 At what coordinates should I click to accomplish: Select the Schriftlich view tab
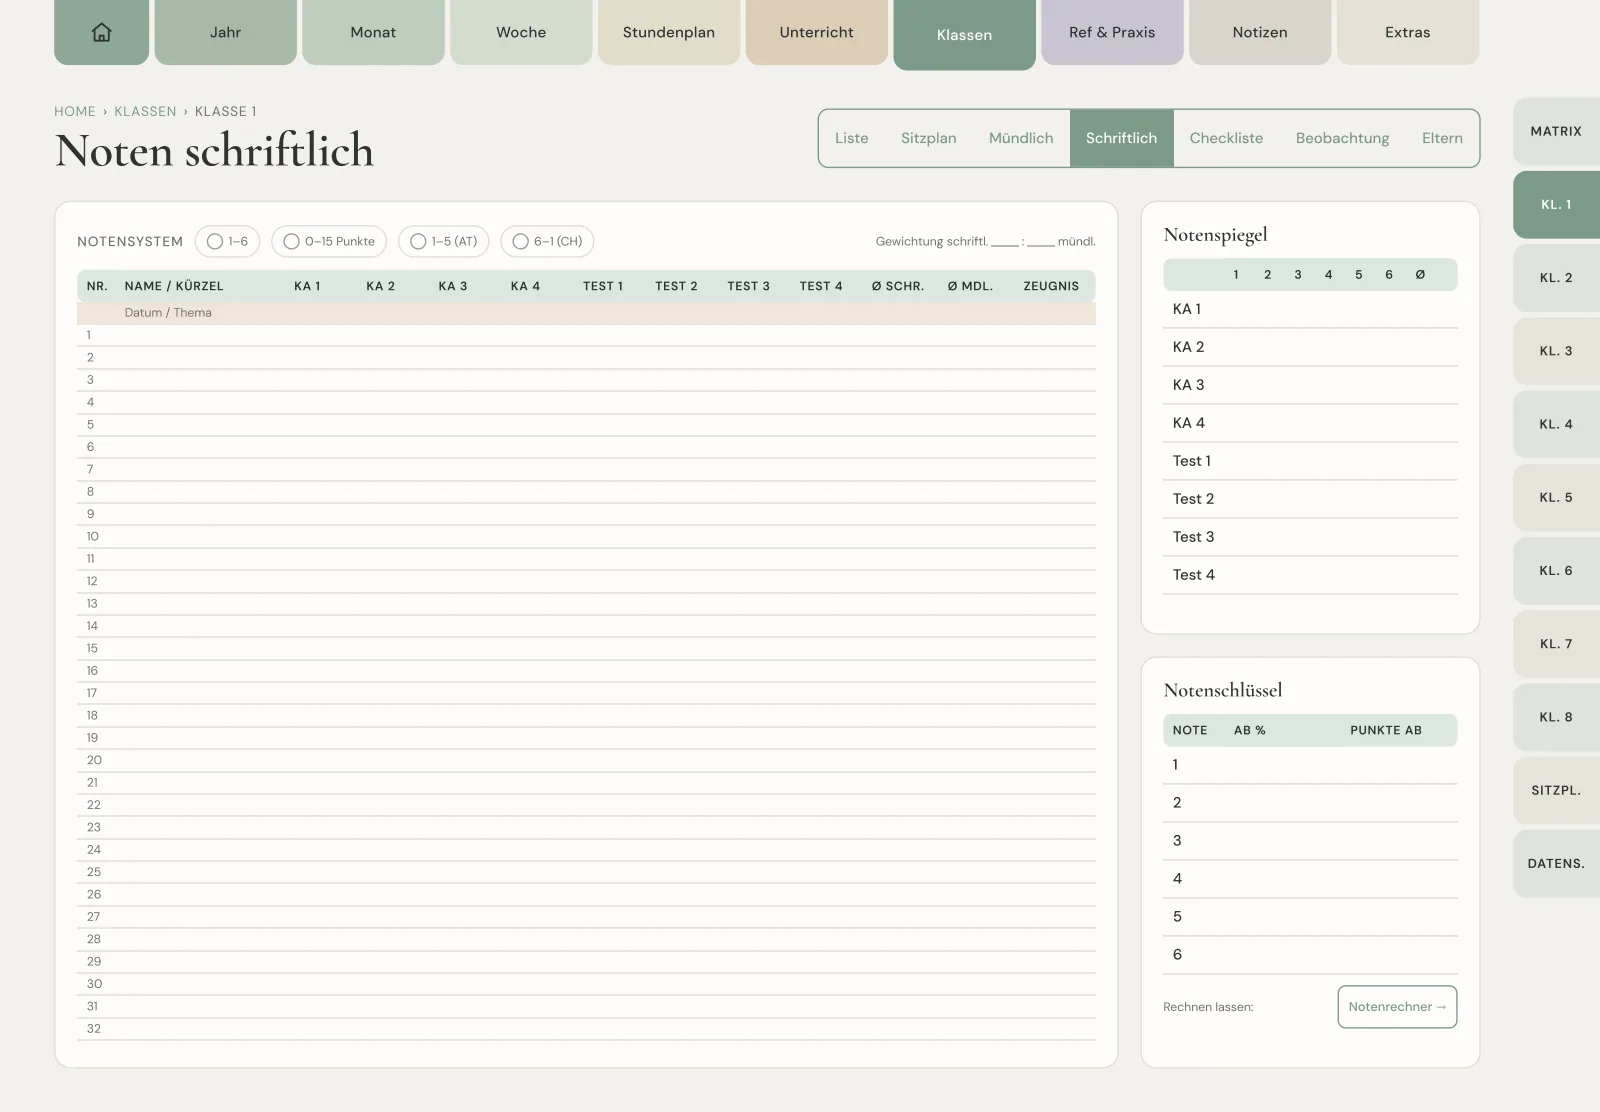point(1121,138)
